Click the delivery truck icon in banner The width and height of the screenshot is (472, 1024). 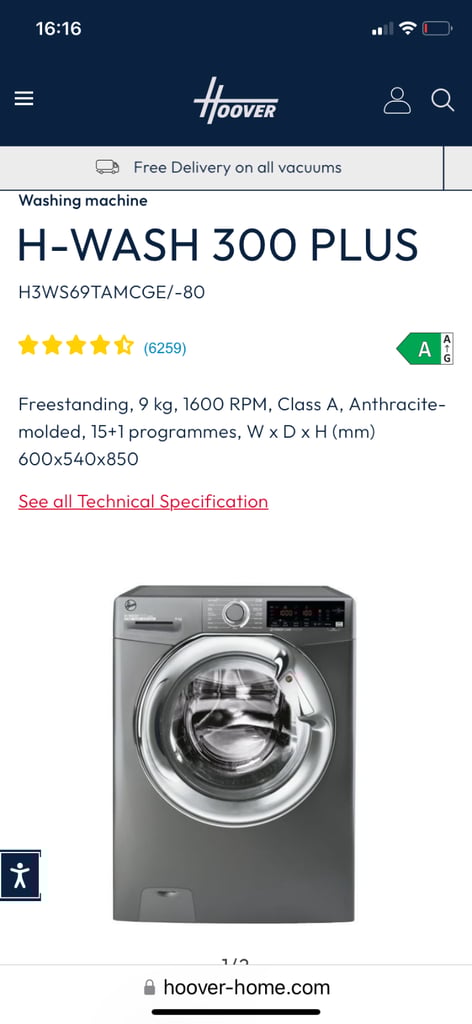pyautogui.click(x=108, y=167)
